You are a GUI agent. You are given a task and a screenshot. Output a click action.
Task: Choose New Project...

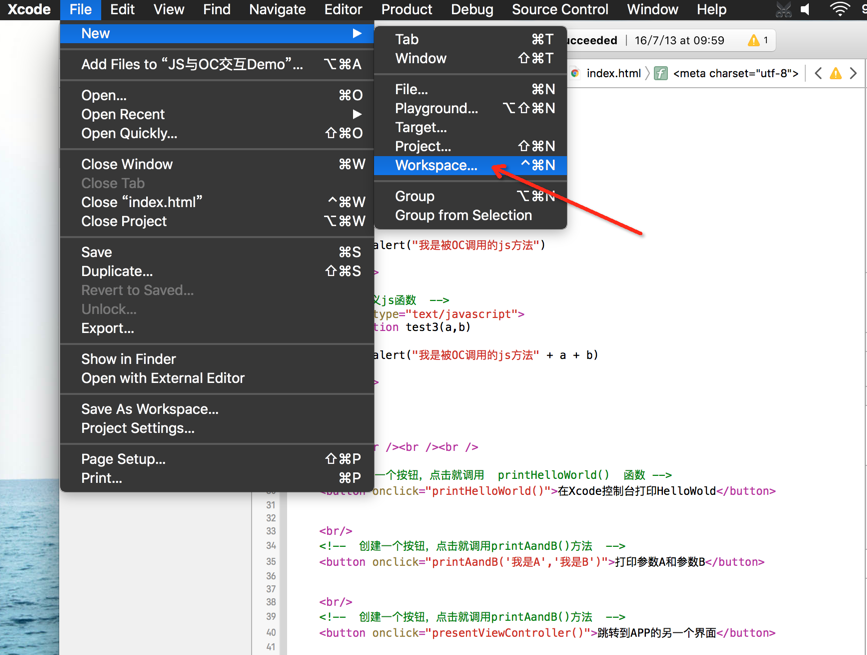[471, 146]
